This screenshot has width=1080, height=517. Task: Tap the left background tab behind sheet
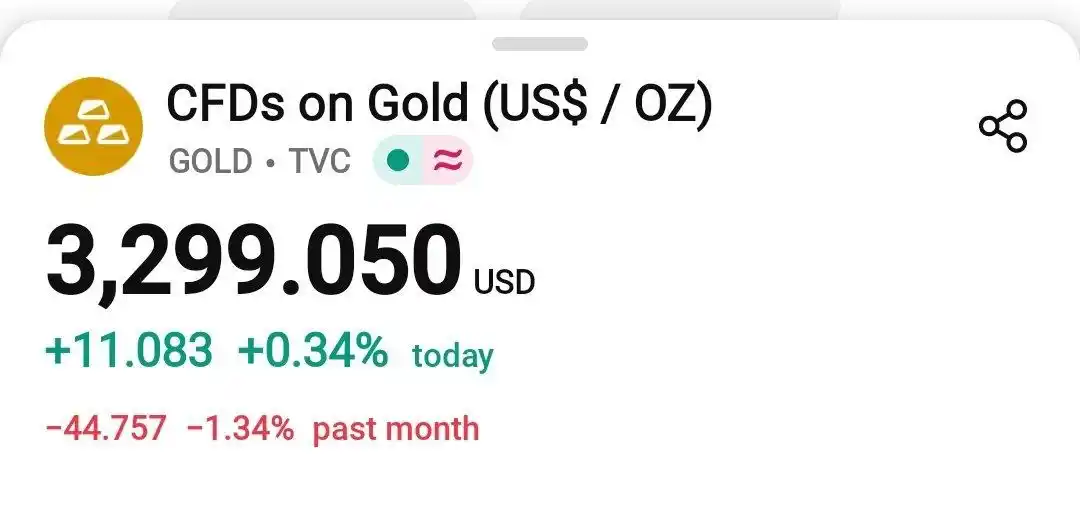[322, 9]
